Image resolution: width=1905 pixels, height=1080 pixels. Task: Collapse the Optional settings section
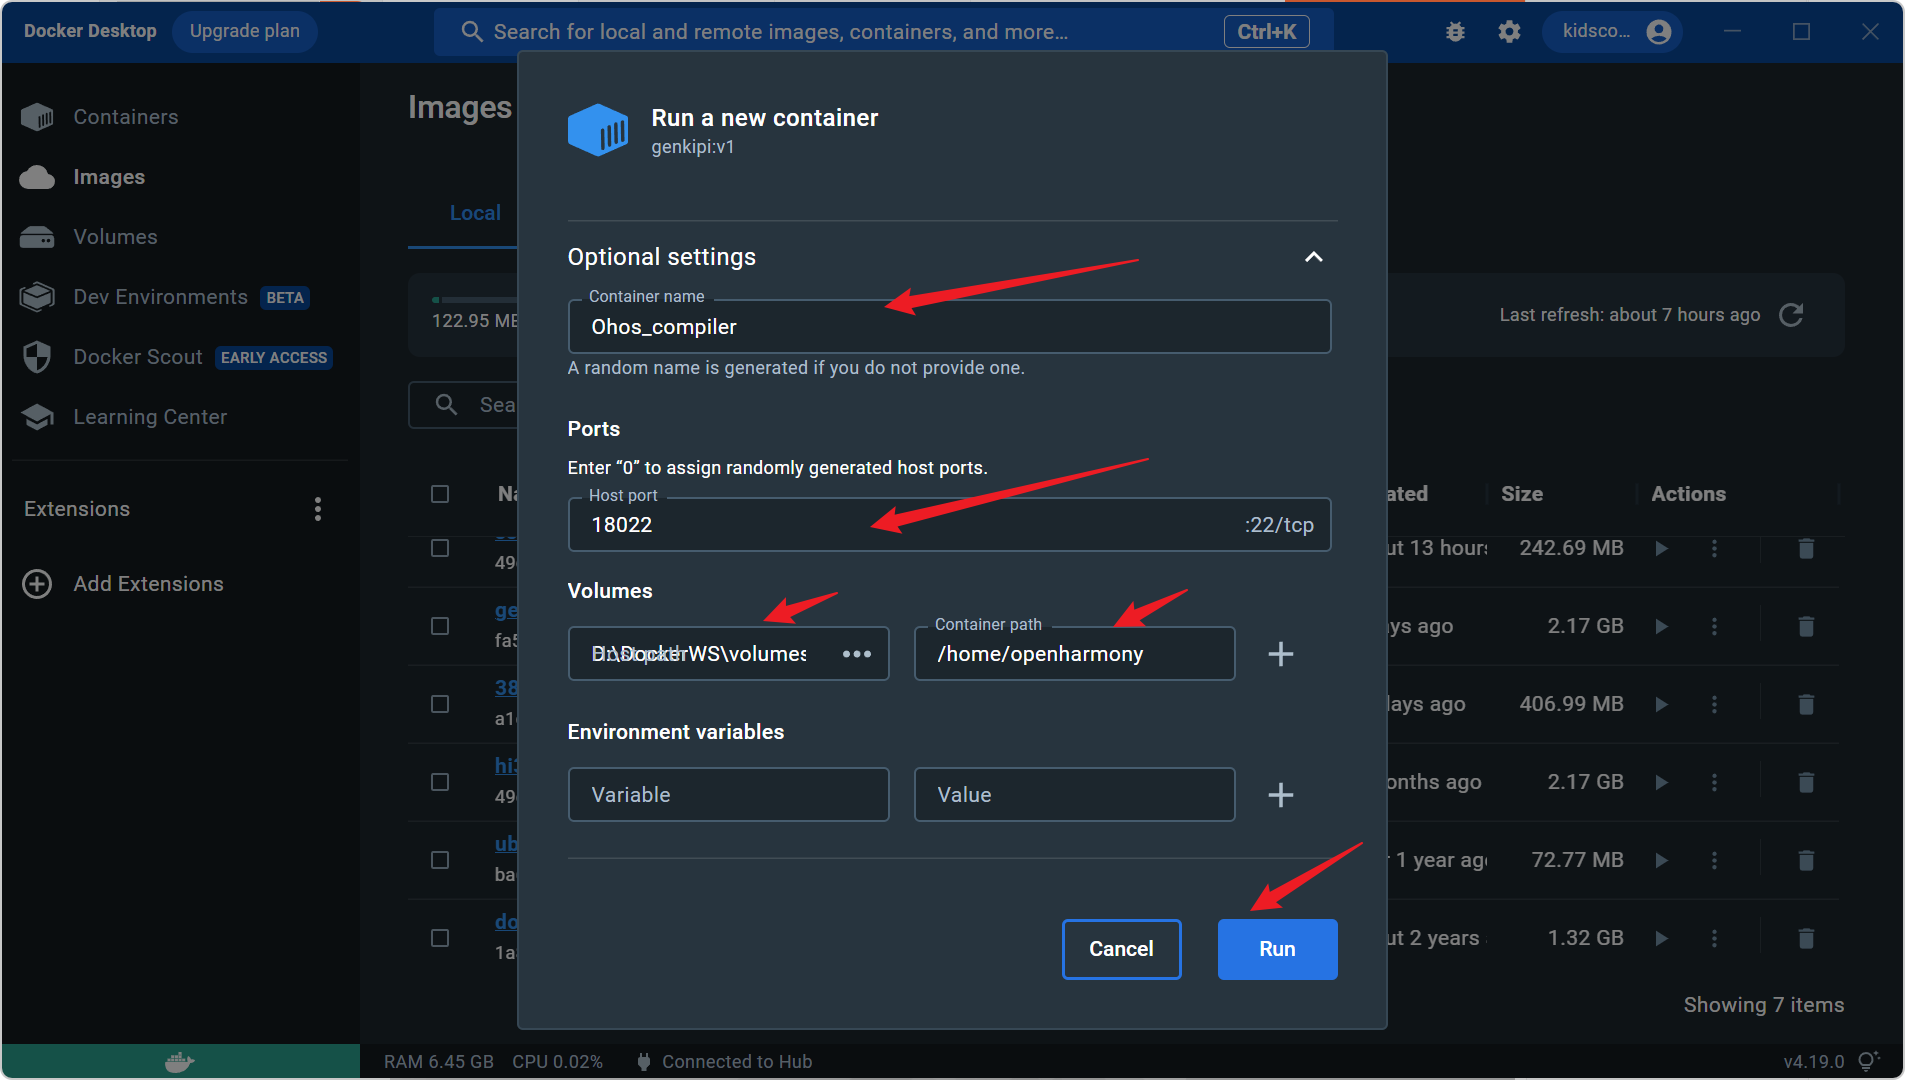coord(1314,257)
